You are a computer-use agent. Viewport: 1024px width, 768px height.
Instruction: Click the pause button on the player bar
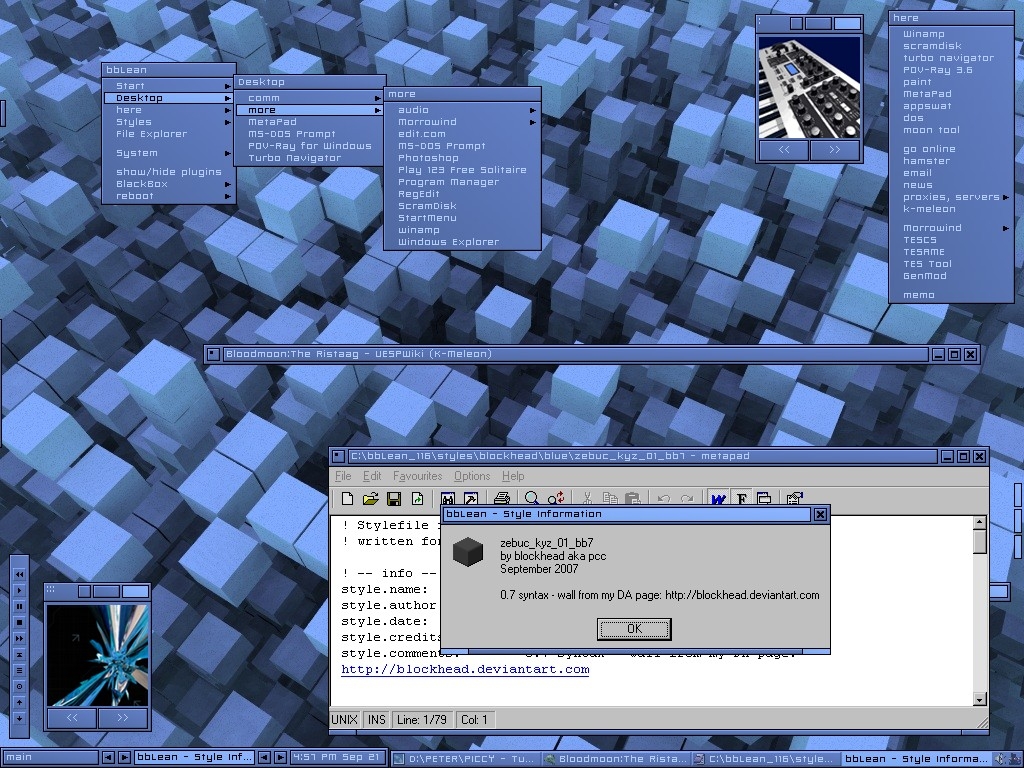tap(20, 607)
